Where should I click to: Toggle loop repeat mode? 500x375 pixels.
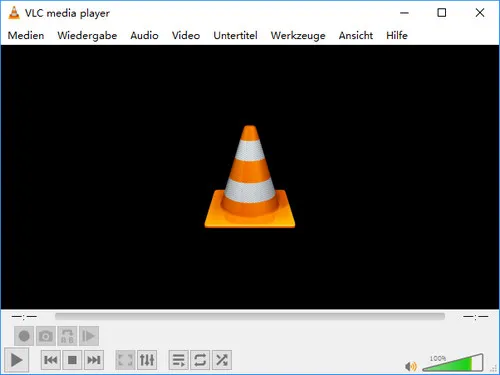click(x=200, y=360)
